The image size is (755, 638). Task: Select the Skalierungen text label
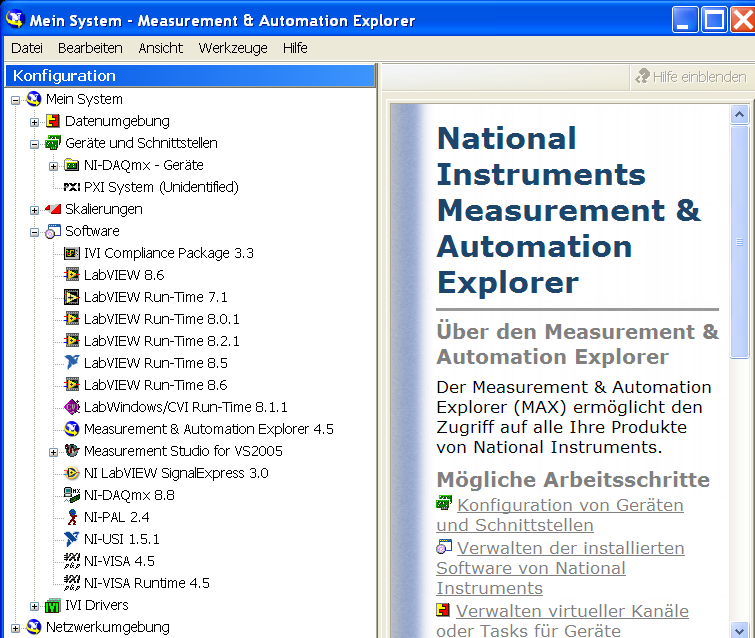104,209
